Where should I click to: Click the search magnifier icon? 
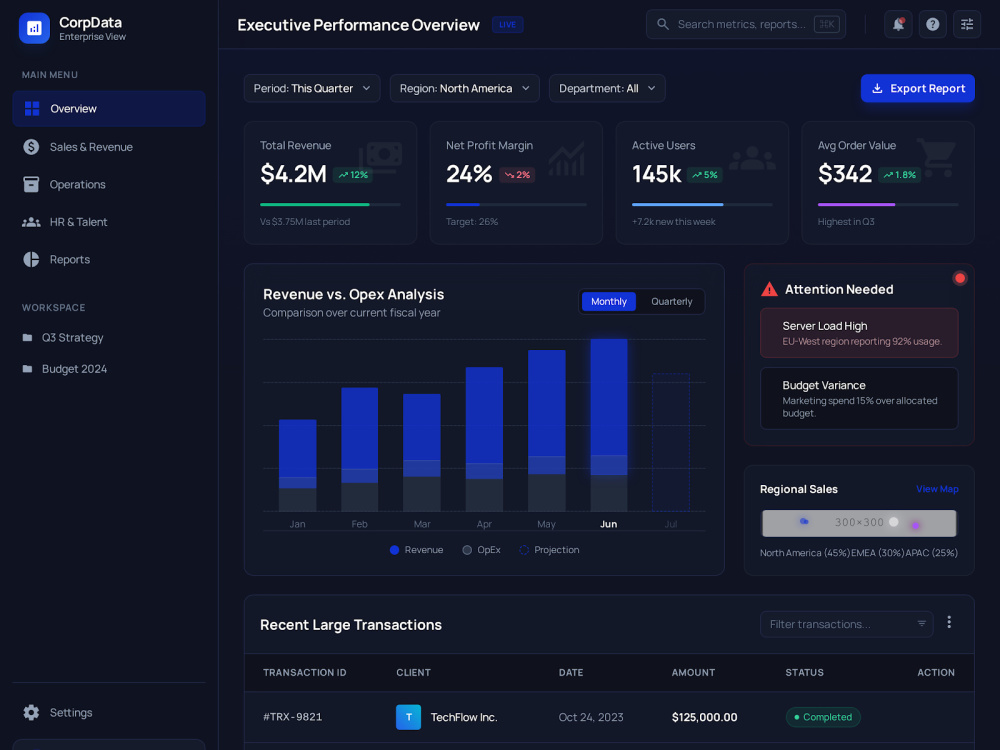[663, 24]
